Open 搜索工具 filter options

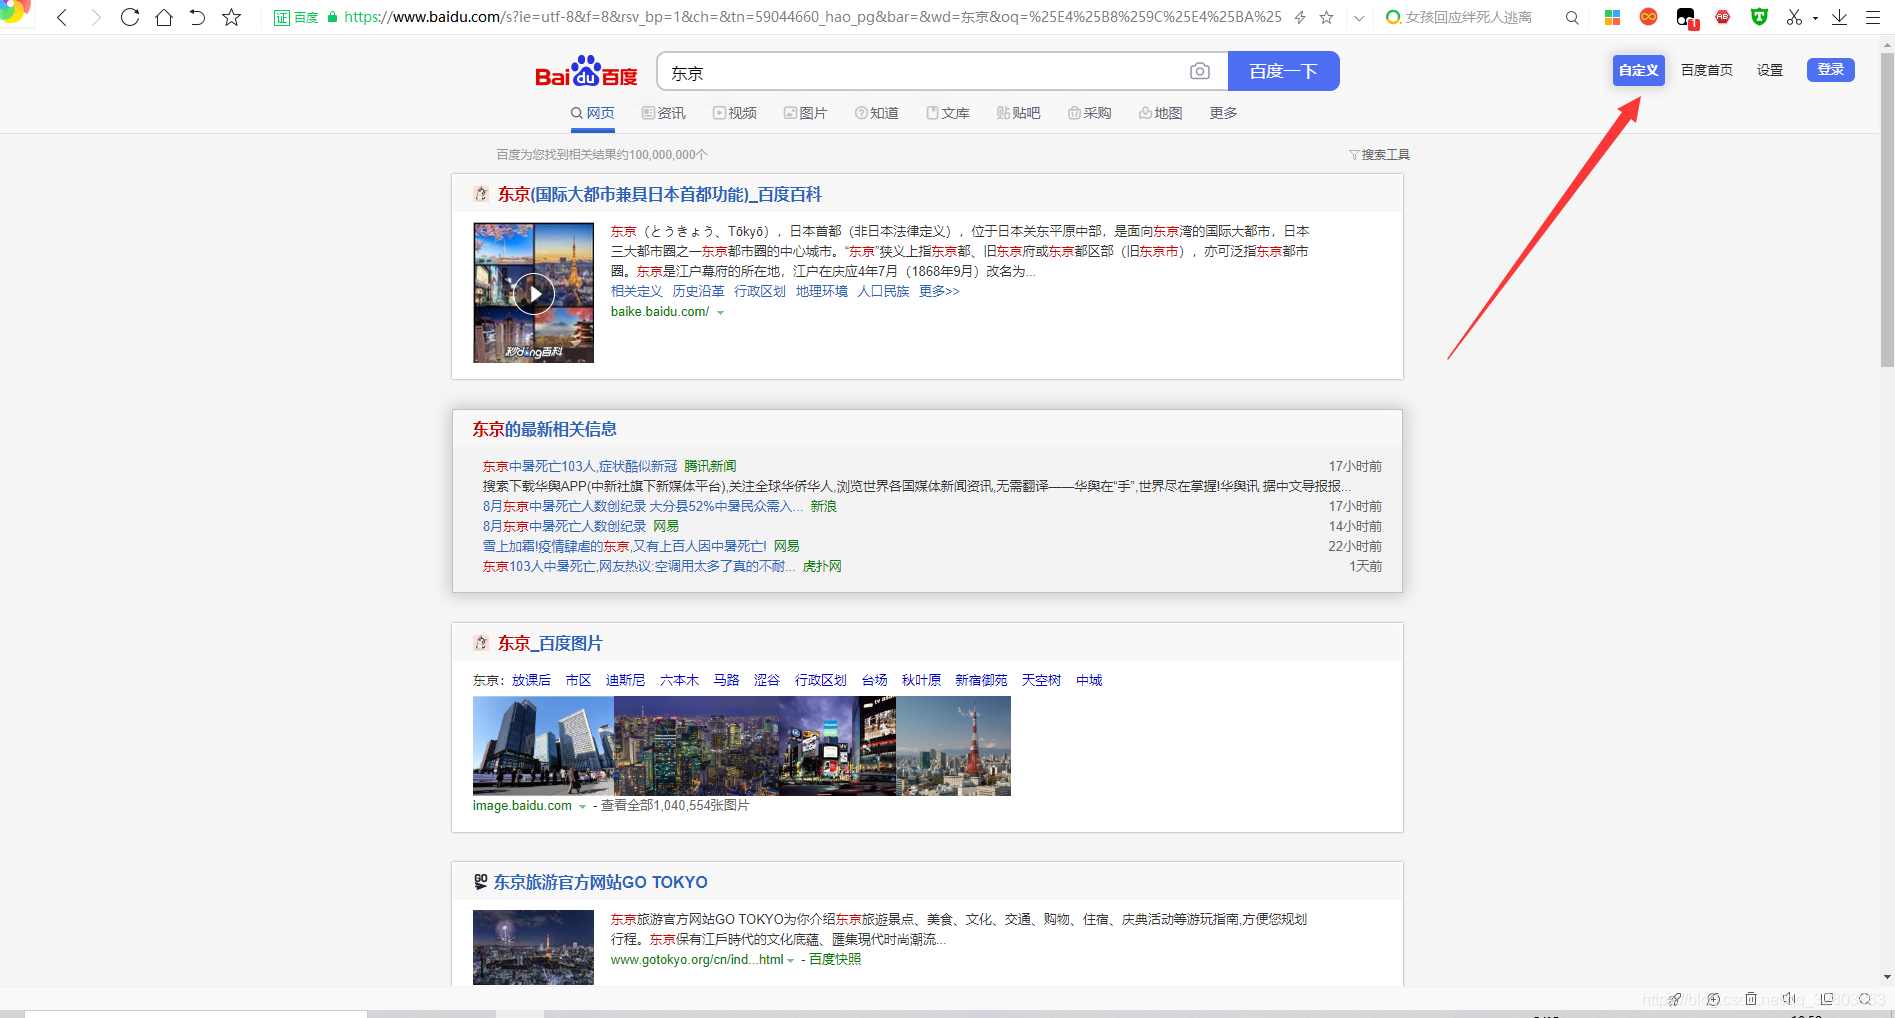1385,154
